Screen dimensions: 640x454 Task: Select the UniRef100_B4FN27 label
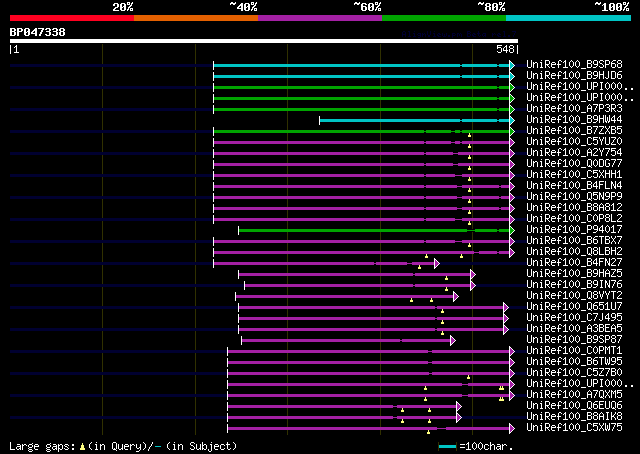pyautogui.click(x=574, y=263)
